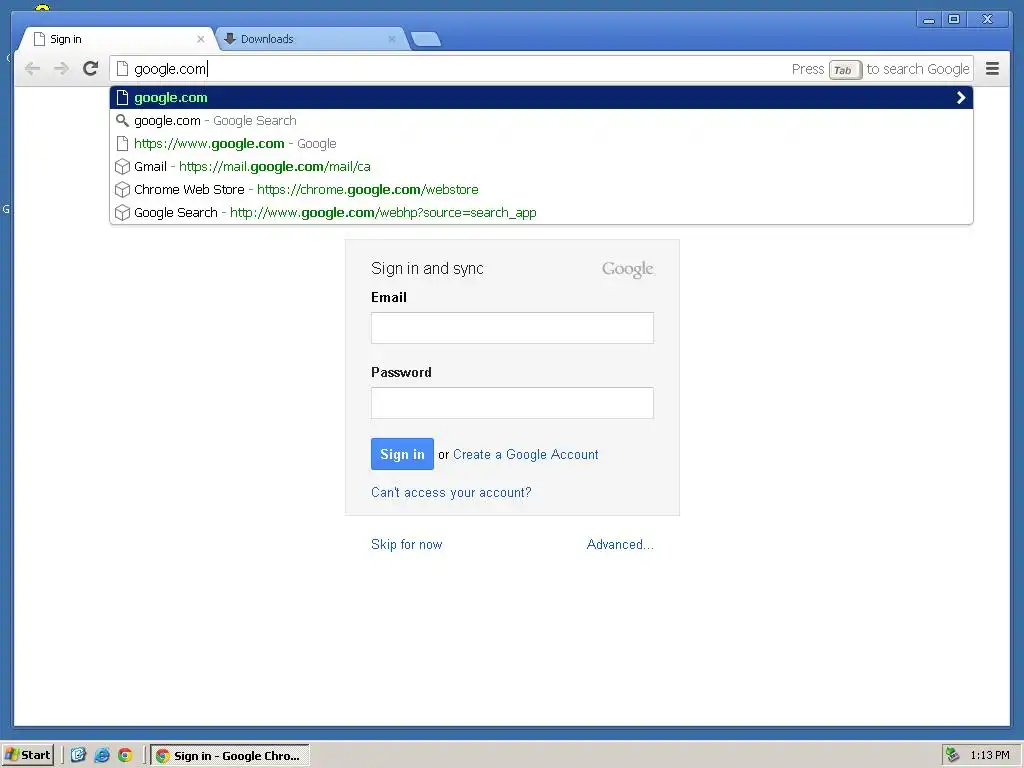Reload the page with the refresh icon
1024x768 pixels.
pos(91,69)
